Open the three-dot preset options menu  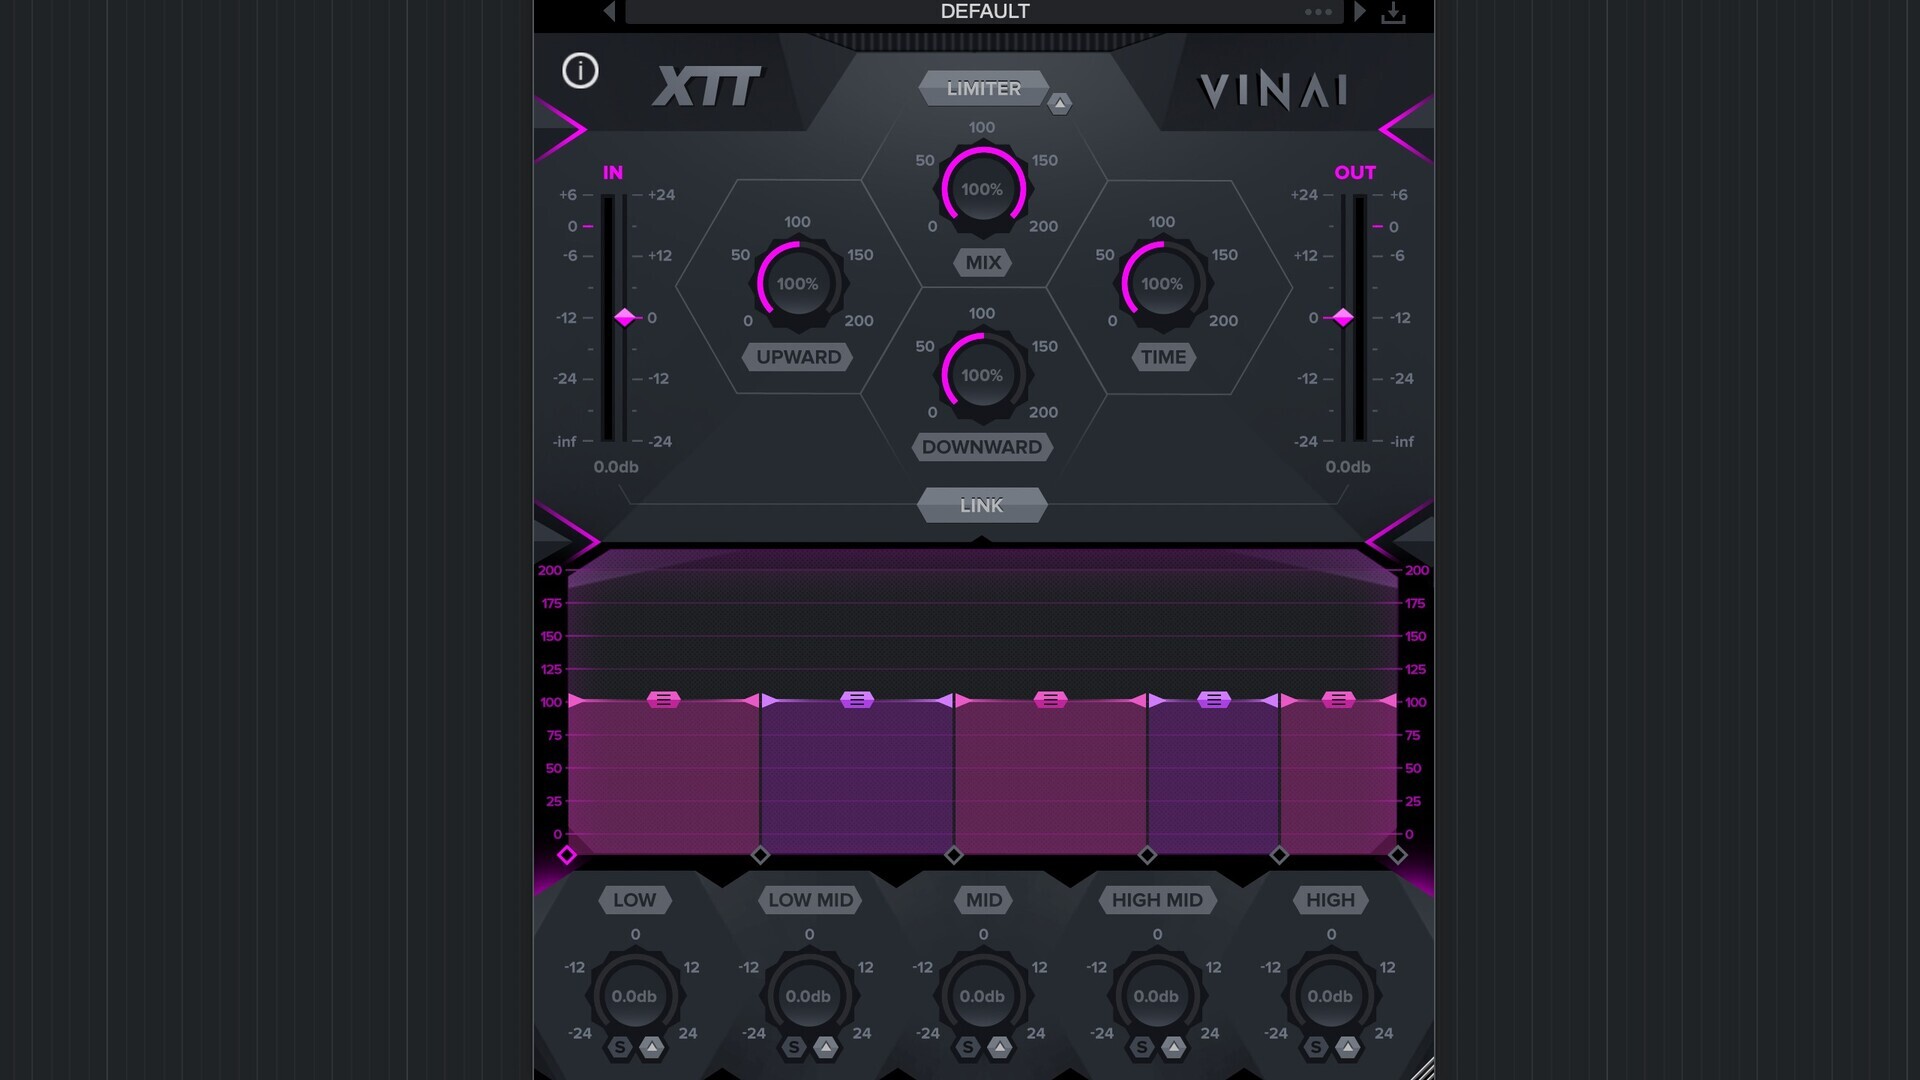coord(1318,12)
